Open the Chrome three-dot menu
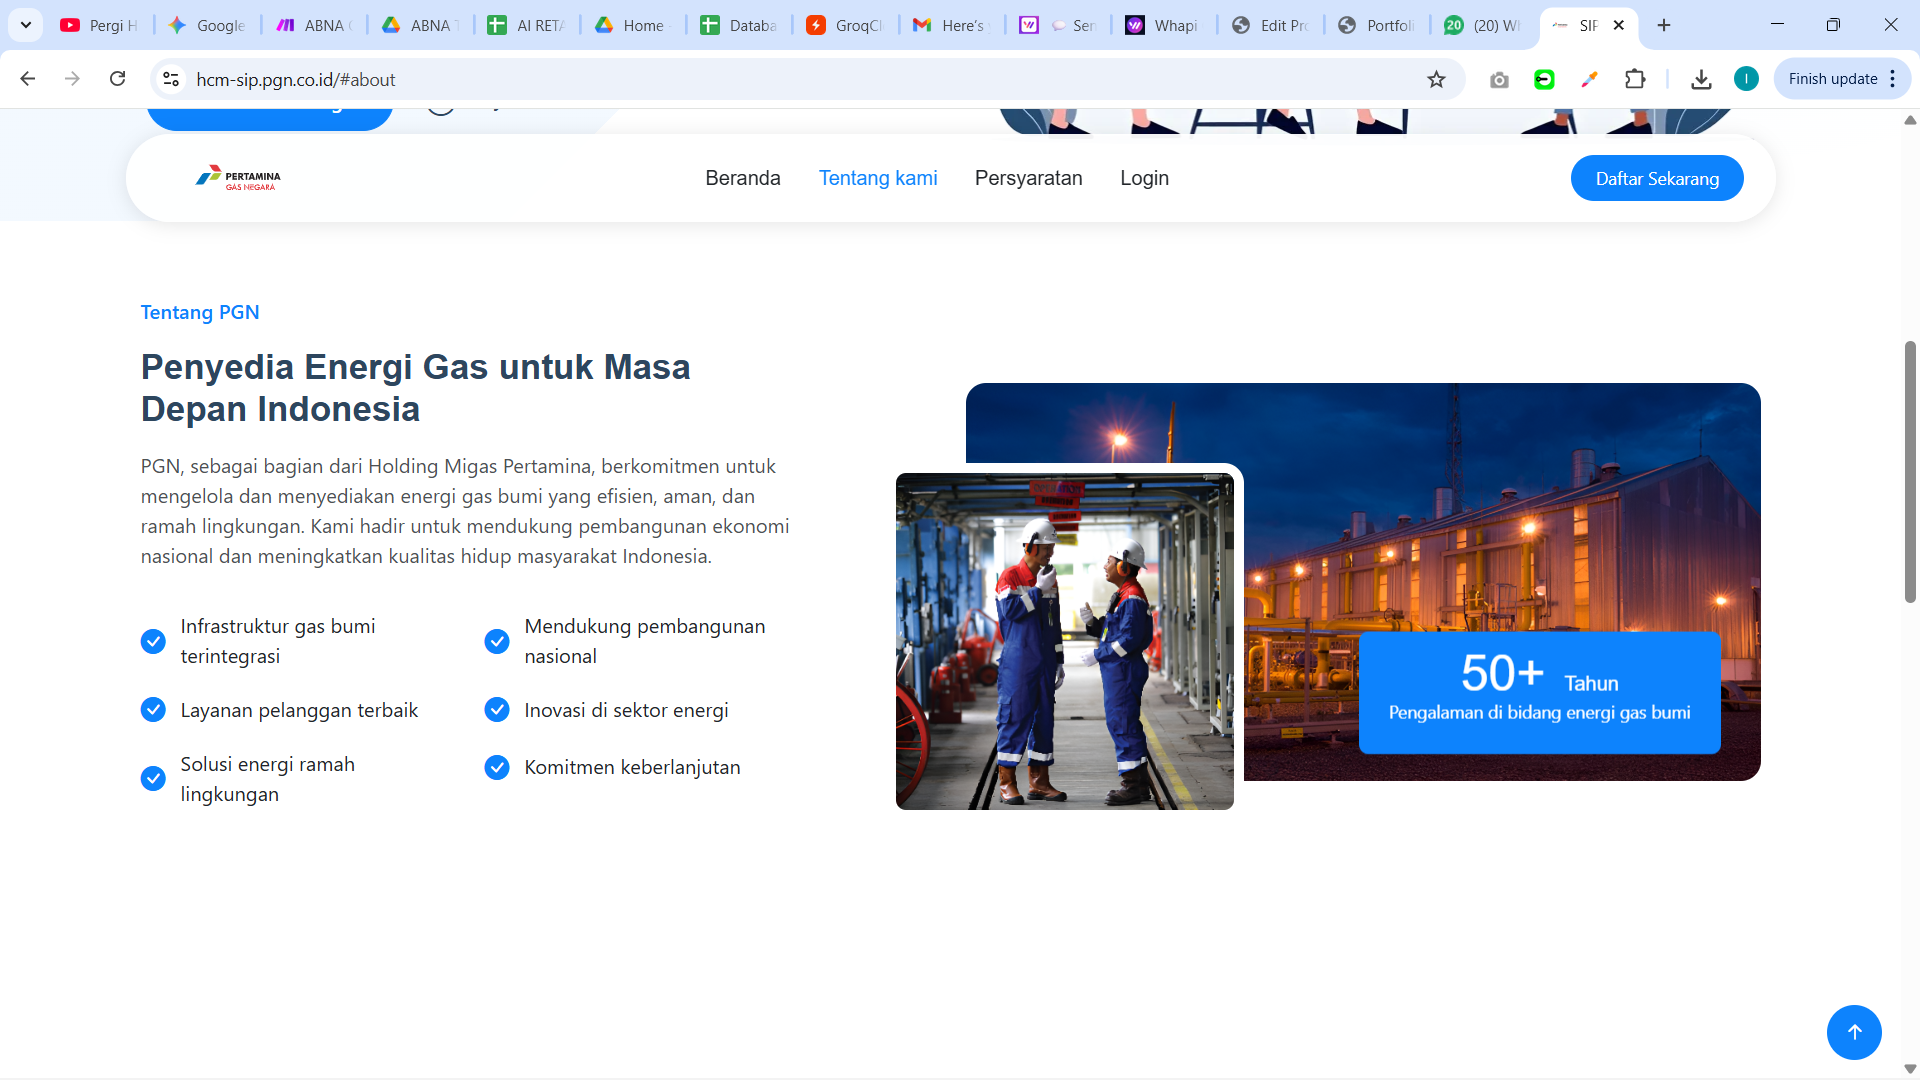1920x1080 pixels. 1893,79
